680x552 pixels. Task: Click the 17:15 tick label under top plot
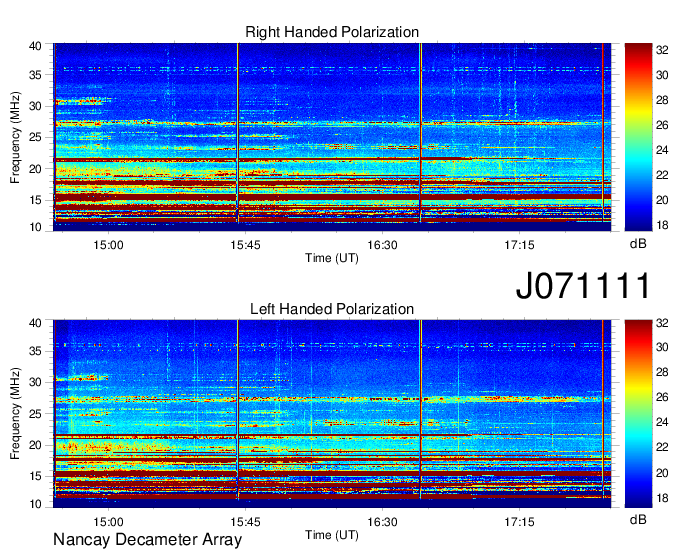click(519, 245)
